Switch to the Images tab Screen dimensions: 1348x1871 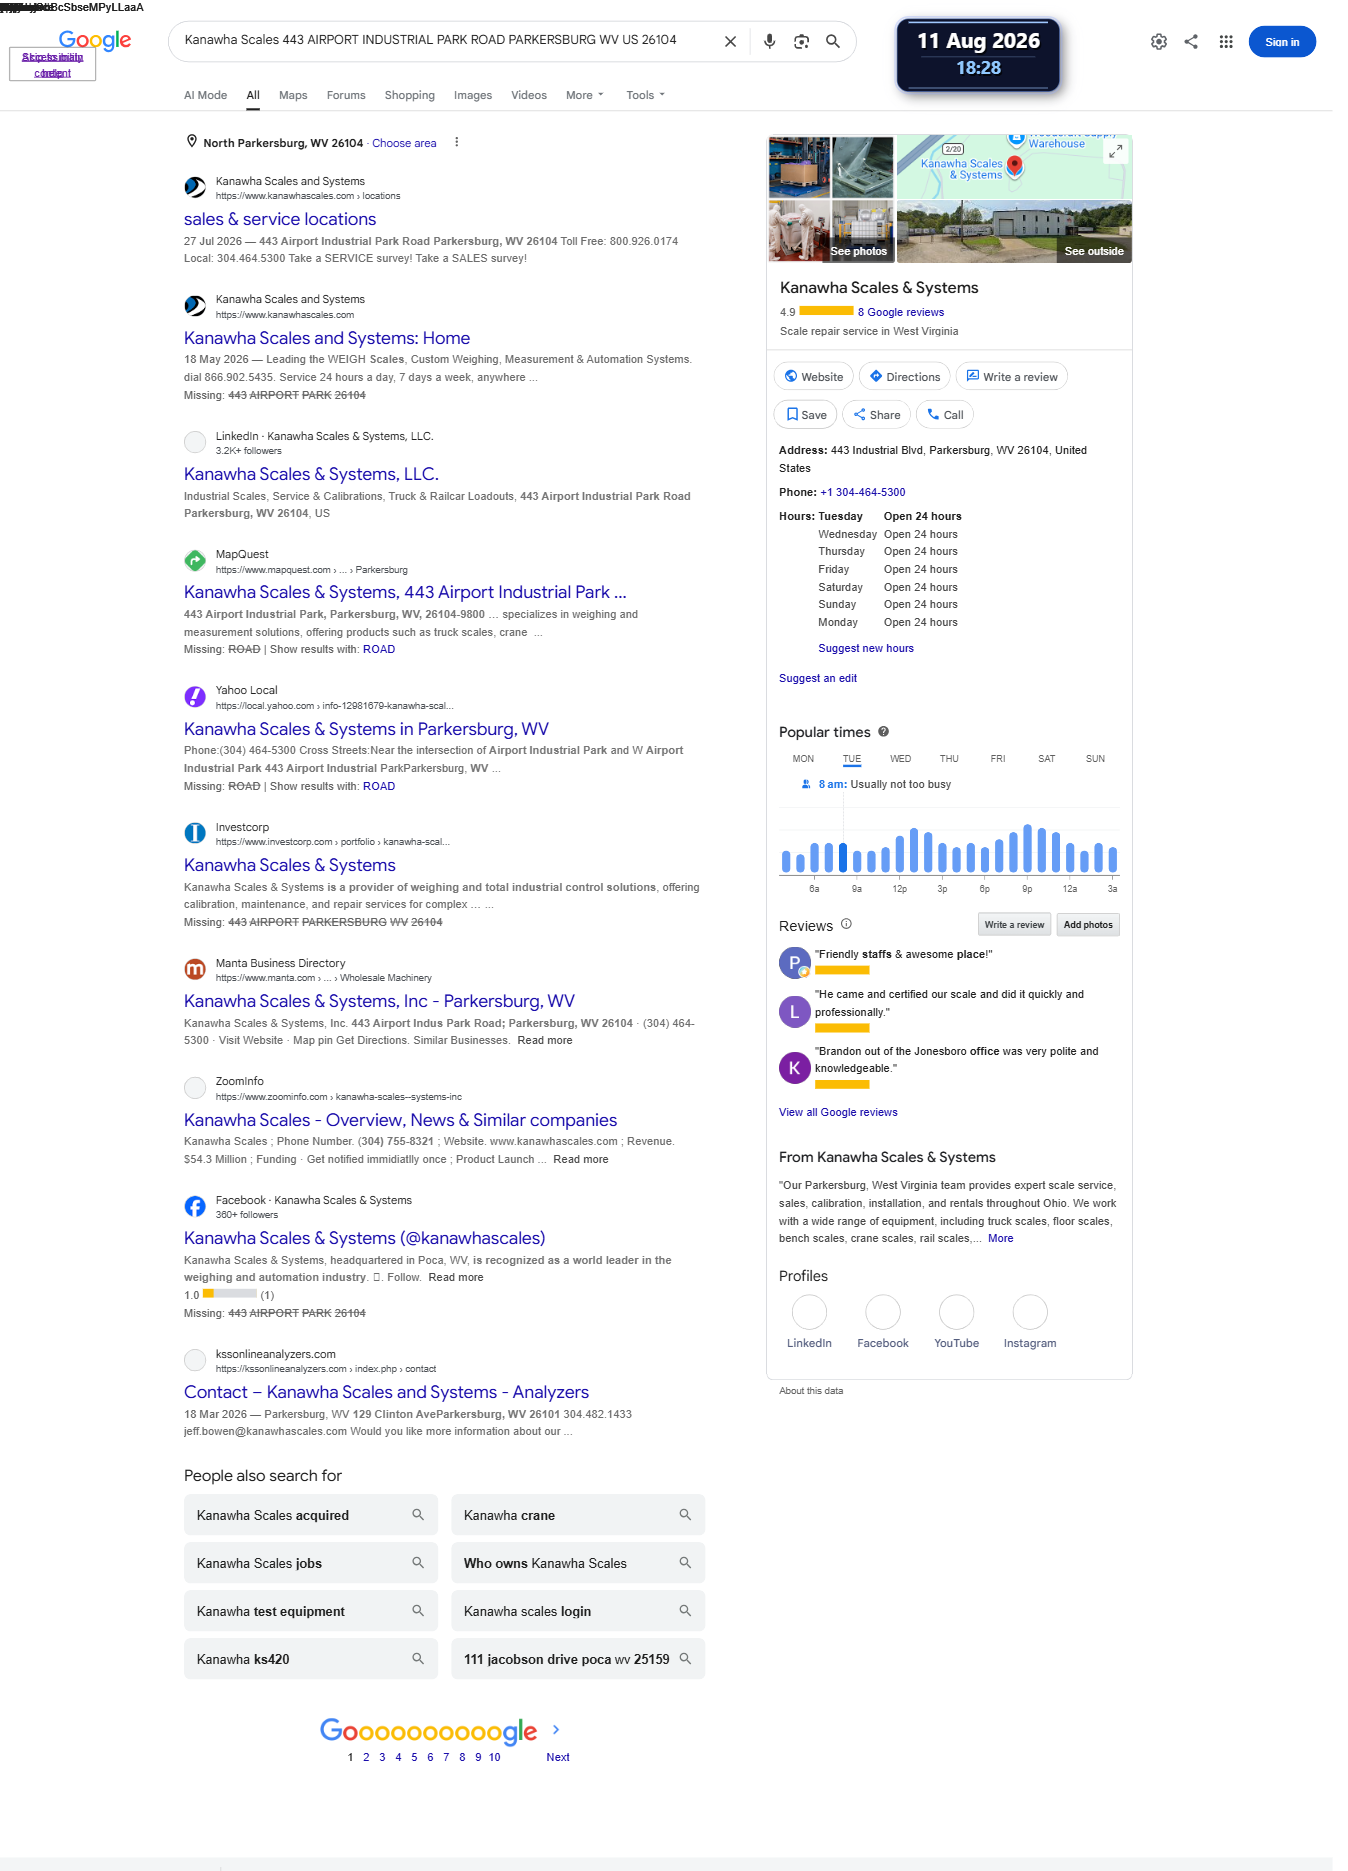pos(473,95)
